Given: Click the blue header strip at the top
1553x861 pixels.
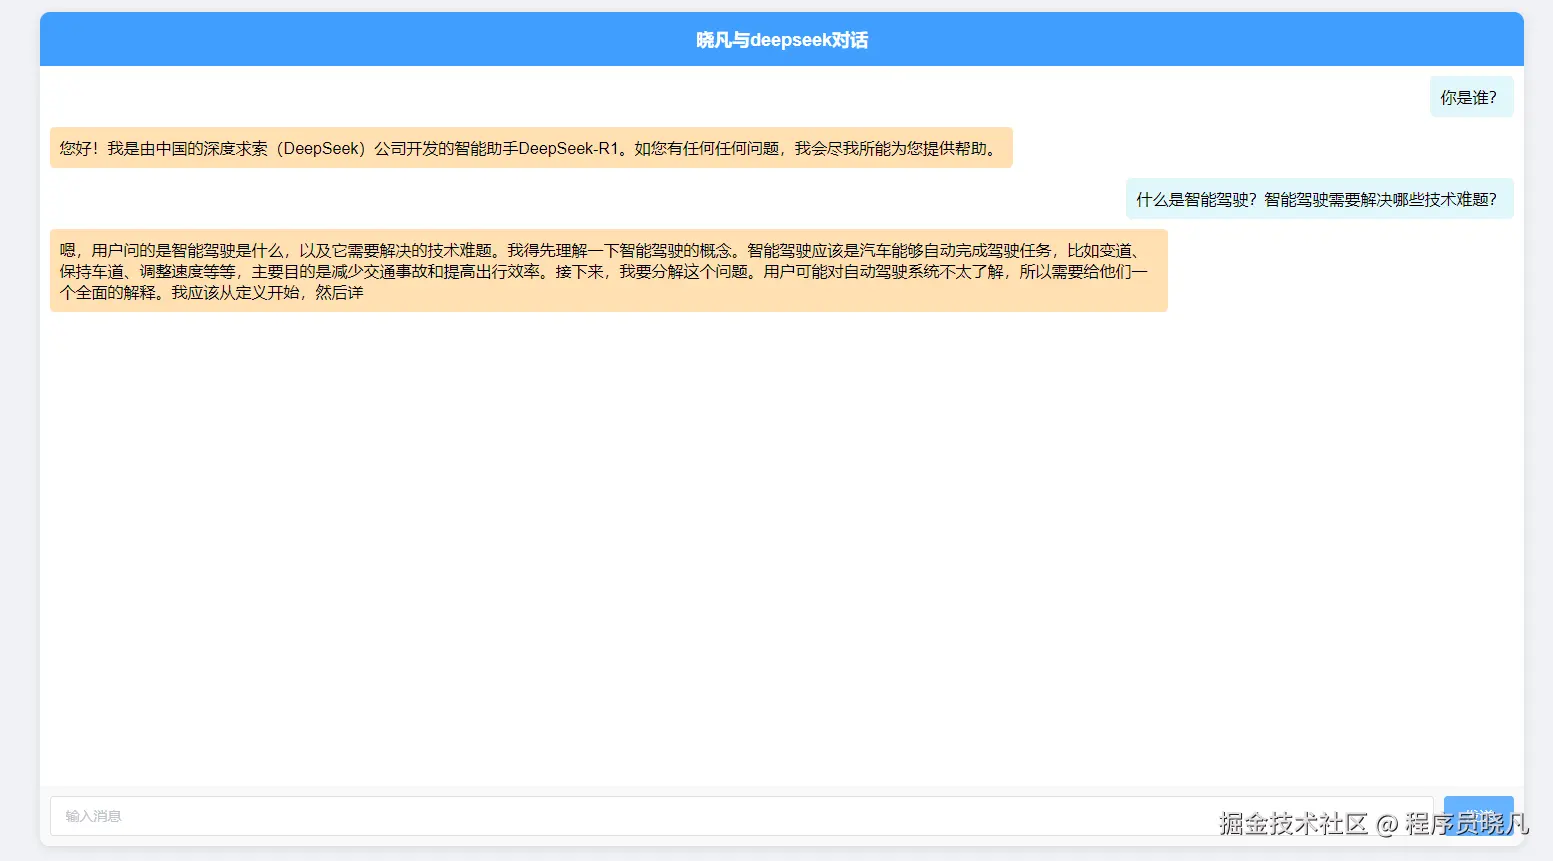Looking at the screenshot, I should click(x=780, y=39).
